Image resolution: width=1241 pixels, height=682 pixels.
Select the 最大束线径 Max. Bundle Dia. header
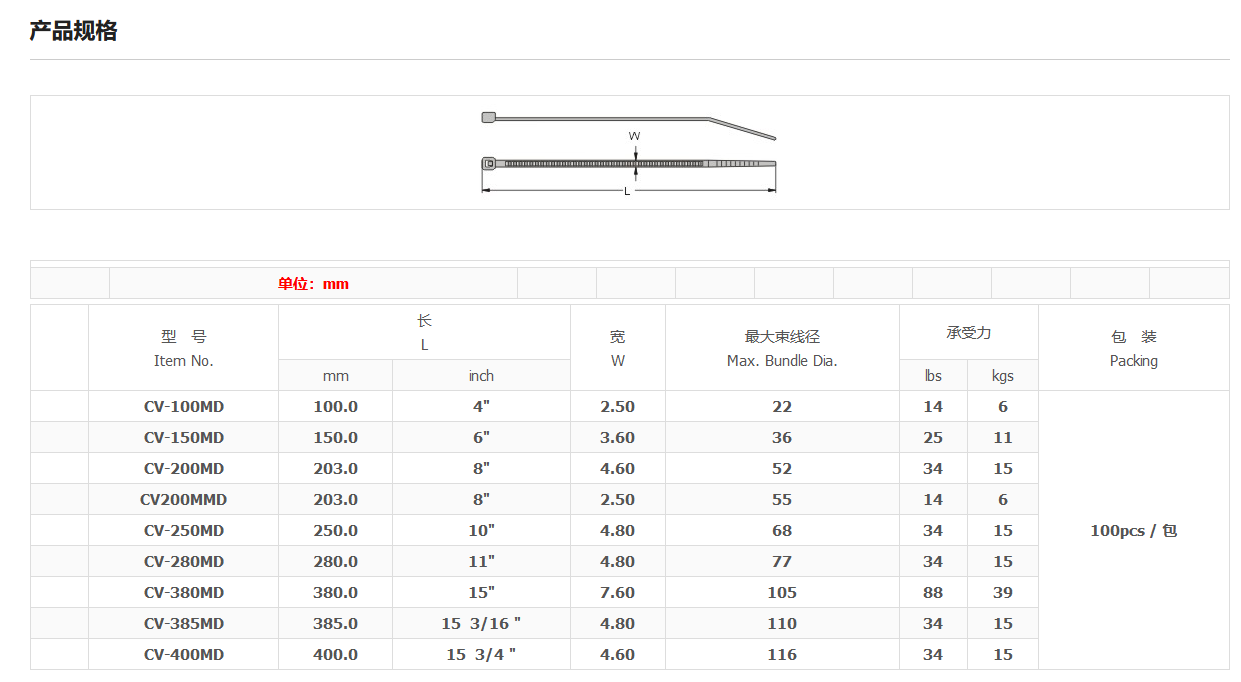pos(781,348)
